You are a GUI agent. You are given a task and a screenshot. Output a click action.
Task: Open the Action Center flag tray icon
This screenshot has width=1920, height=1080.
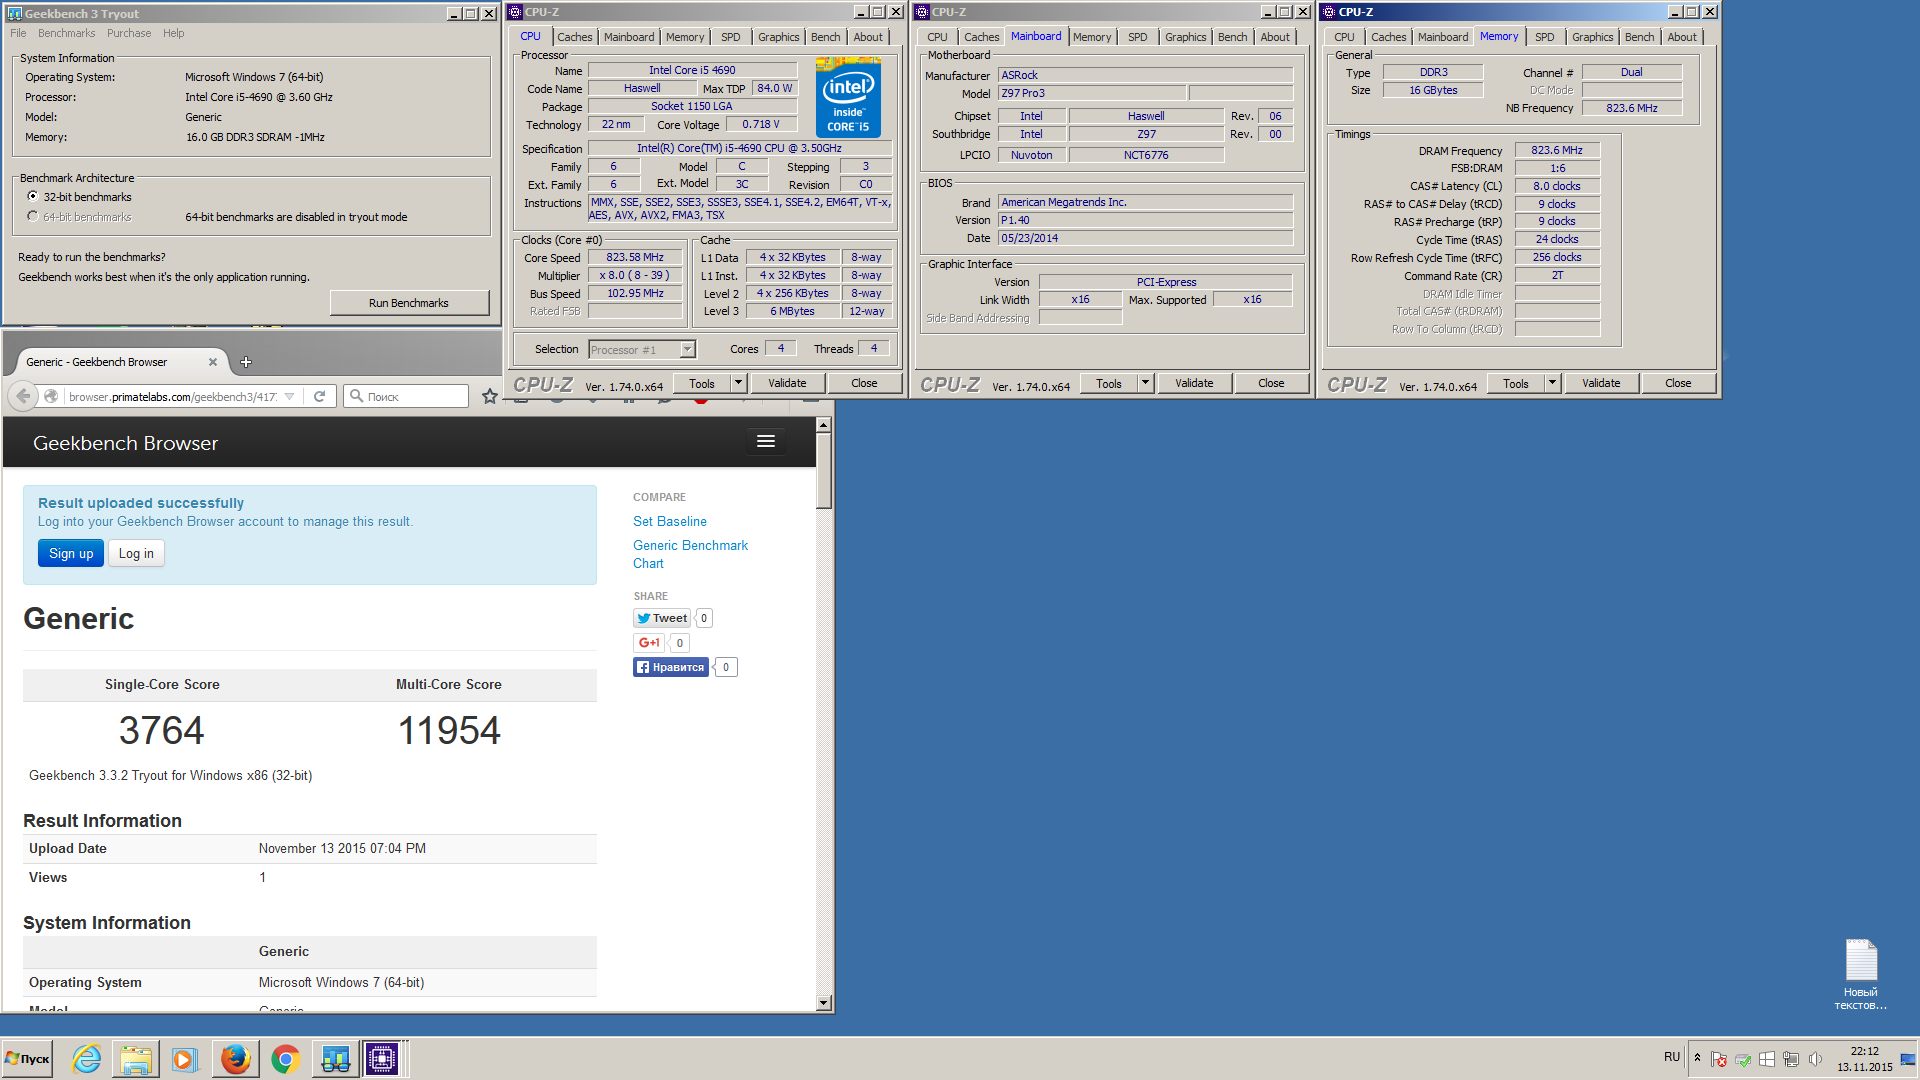pos(1719,1059)
